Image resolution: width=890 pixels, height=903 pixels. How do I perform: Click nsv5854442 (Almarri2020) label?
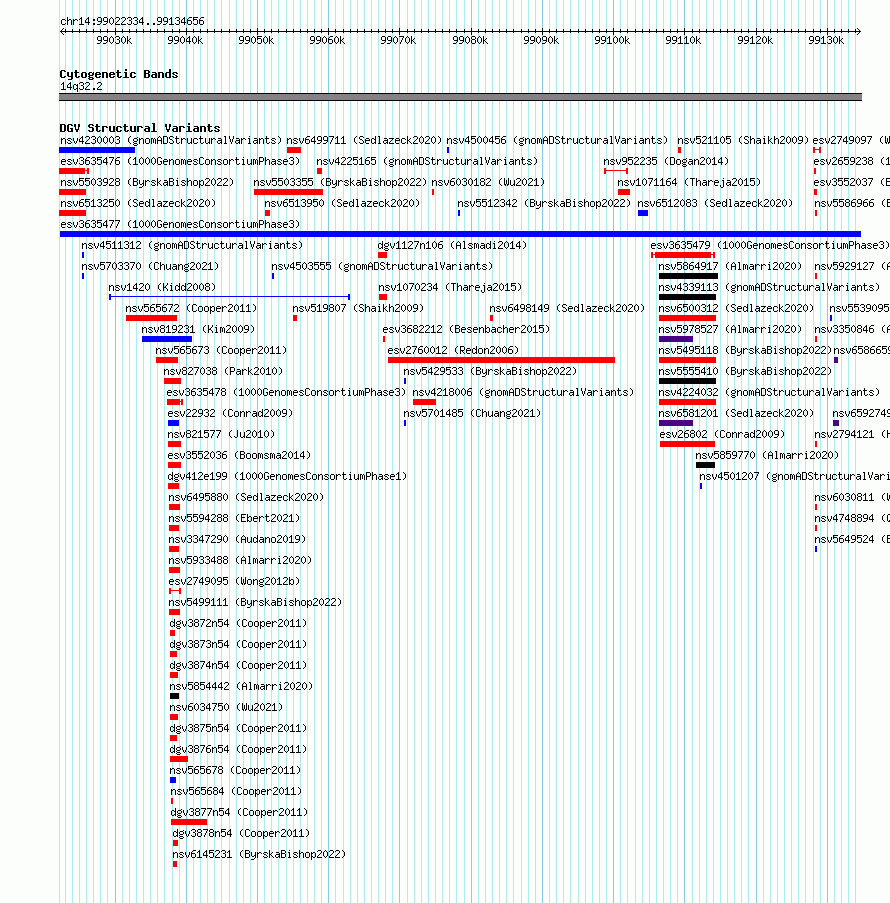(x=241, y=686)
